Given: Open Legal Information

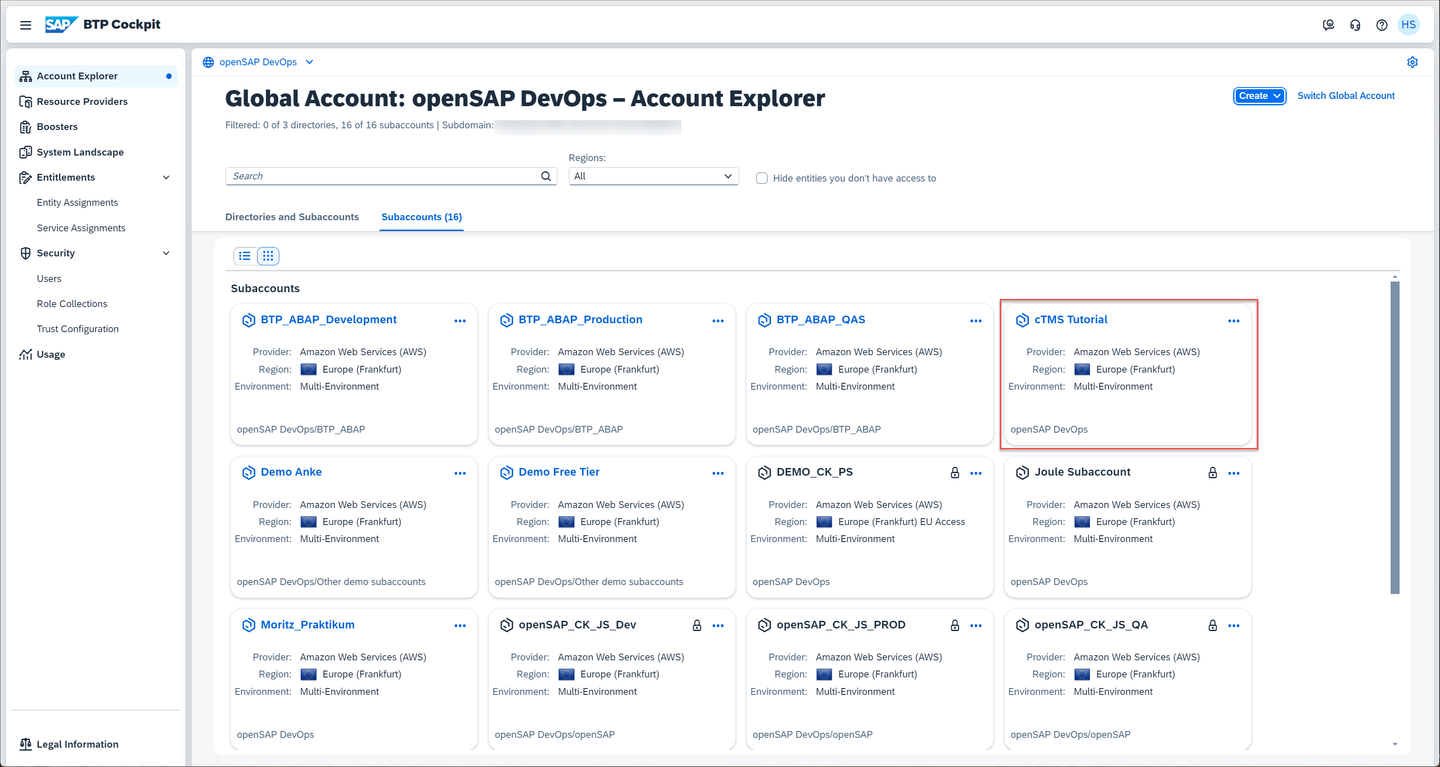Looking at the screenshot, I should point(77,745).
